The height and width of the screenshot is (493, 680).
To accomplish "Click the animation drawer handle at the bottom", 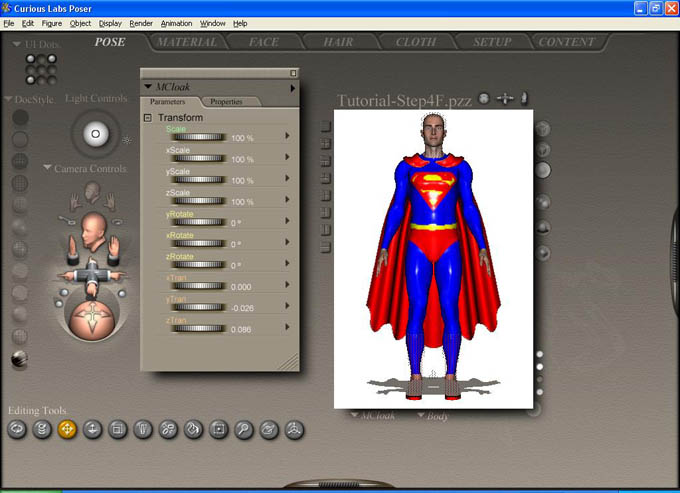I will click(x=339, y=484).
